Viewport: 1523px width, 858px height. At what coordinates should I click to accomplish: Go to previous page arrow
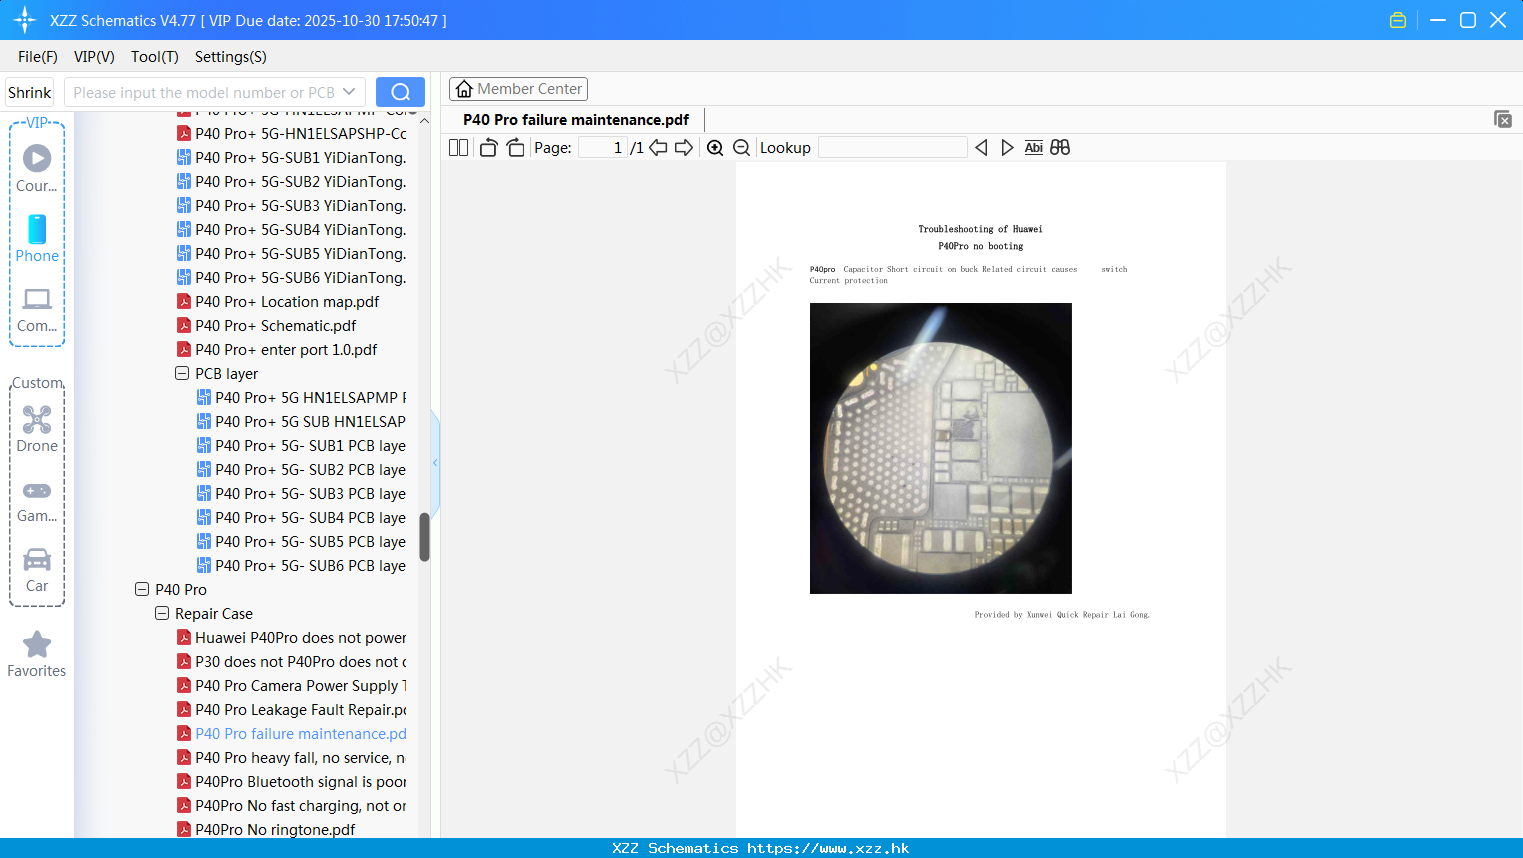(658, 148)
